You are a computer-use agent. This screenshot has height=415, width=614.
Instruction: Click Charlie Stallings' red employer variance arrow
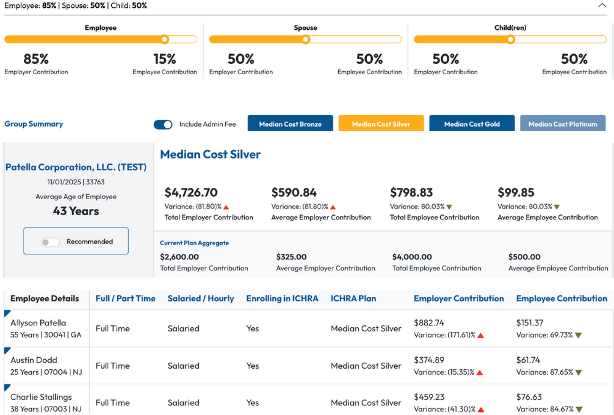point(479,408)
